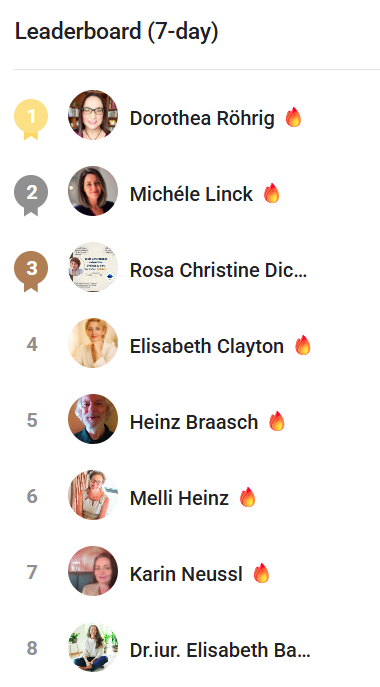
Task: Click the Melli Heinz name link
Action: pos(179,498)
